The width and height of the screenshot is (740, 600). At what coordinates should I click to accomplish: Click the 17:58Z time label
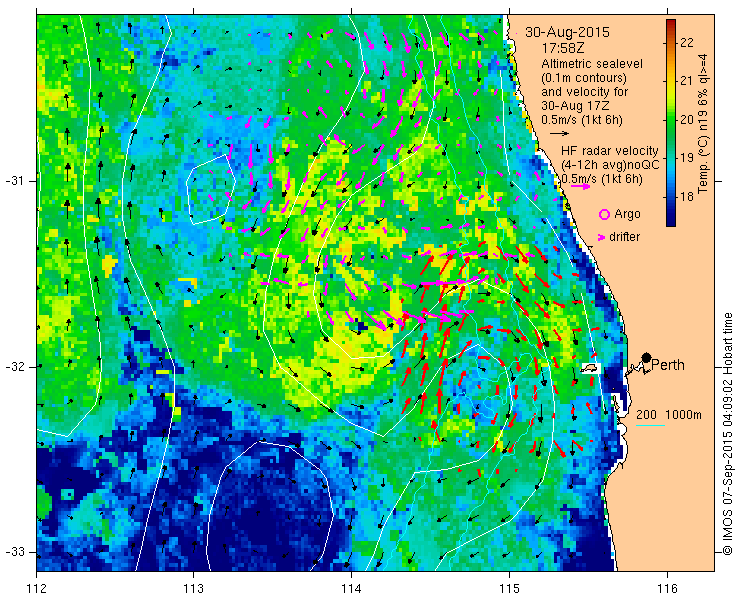[x=562, y=48]
